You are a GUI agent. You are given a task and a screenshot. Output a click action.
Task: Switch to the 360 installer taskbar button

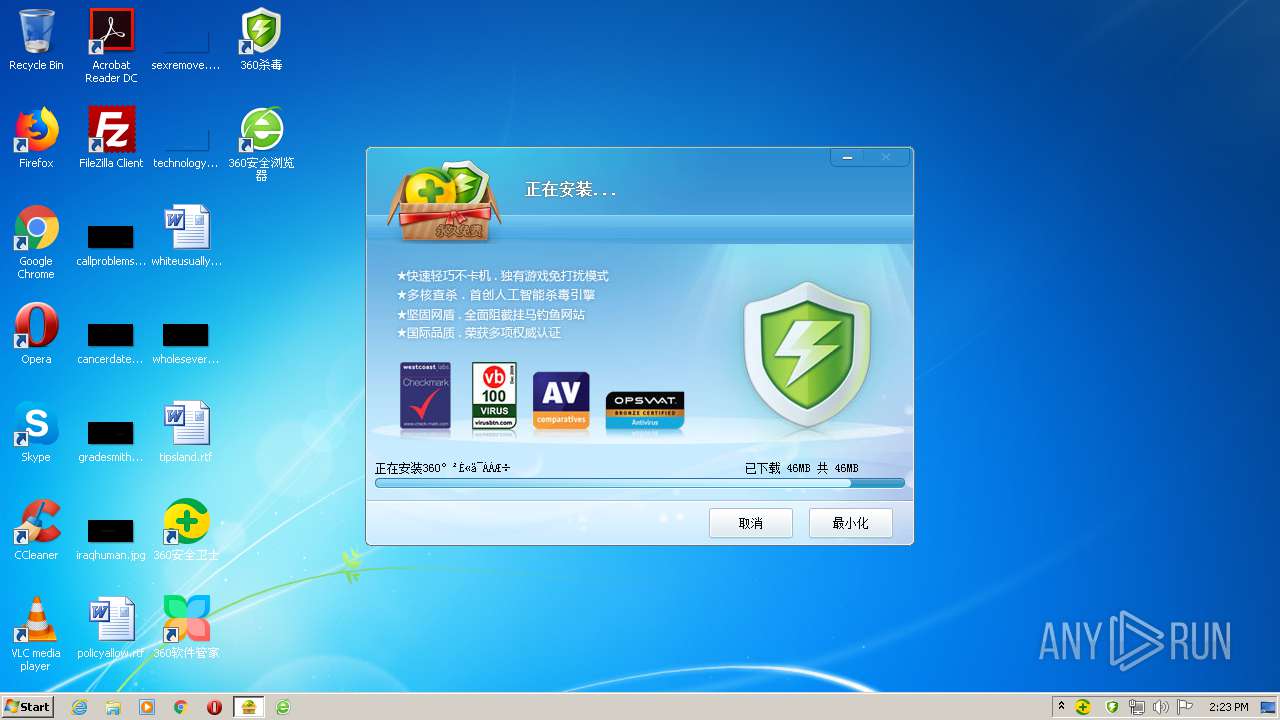249,707
